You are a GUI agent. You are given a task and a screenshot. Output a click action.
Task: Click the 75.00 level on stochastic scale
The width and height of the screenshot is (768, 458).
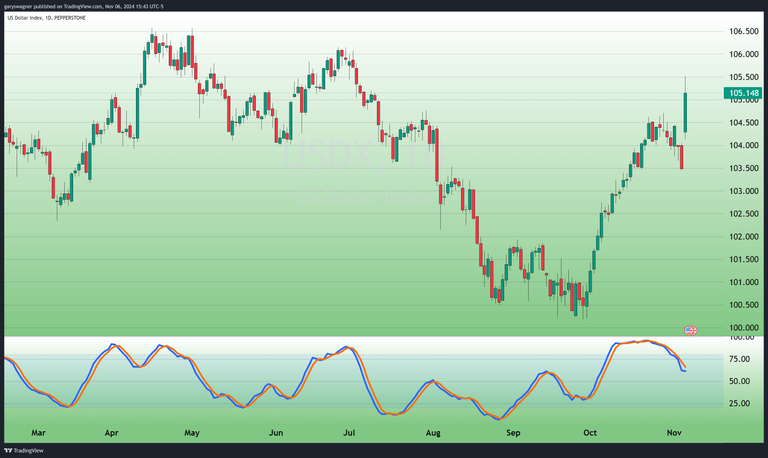point(740,358)
